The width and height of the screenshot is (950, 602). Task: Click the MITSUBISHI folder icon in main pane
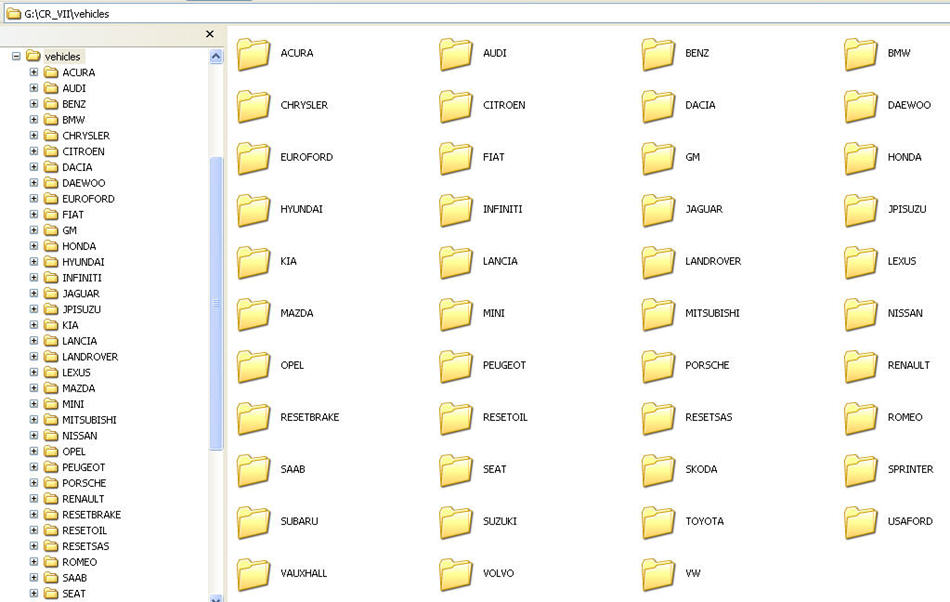[658, 315]
